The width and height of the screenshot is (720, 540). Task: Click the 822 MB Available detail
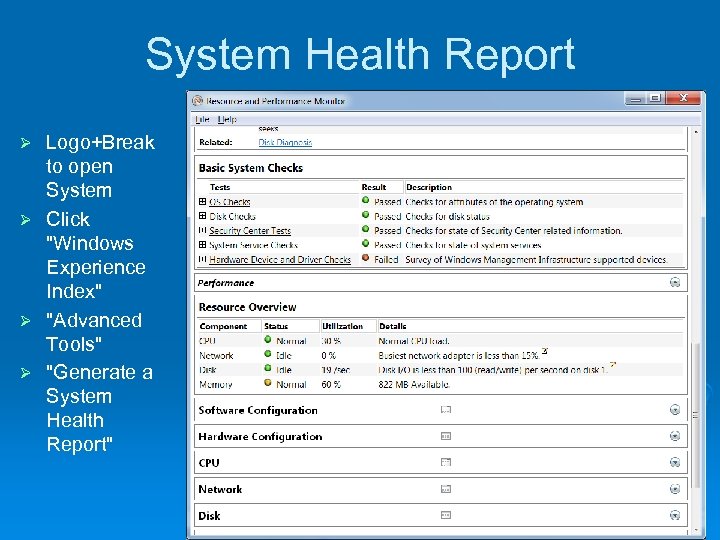(x=414, y=385)
